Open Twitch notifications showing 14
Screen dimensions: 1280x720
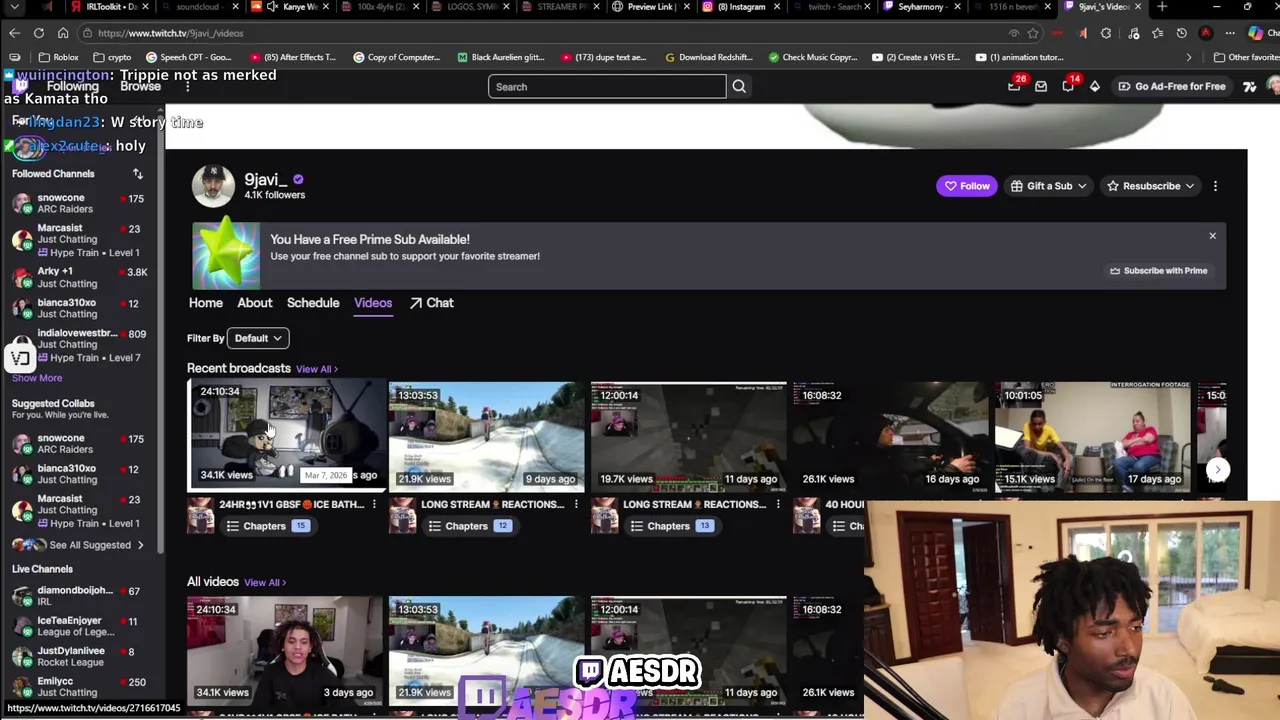coord(1068,86)
